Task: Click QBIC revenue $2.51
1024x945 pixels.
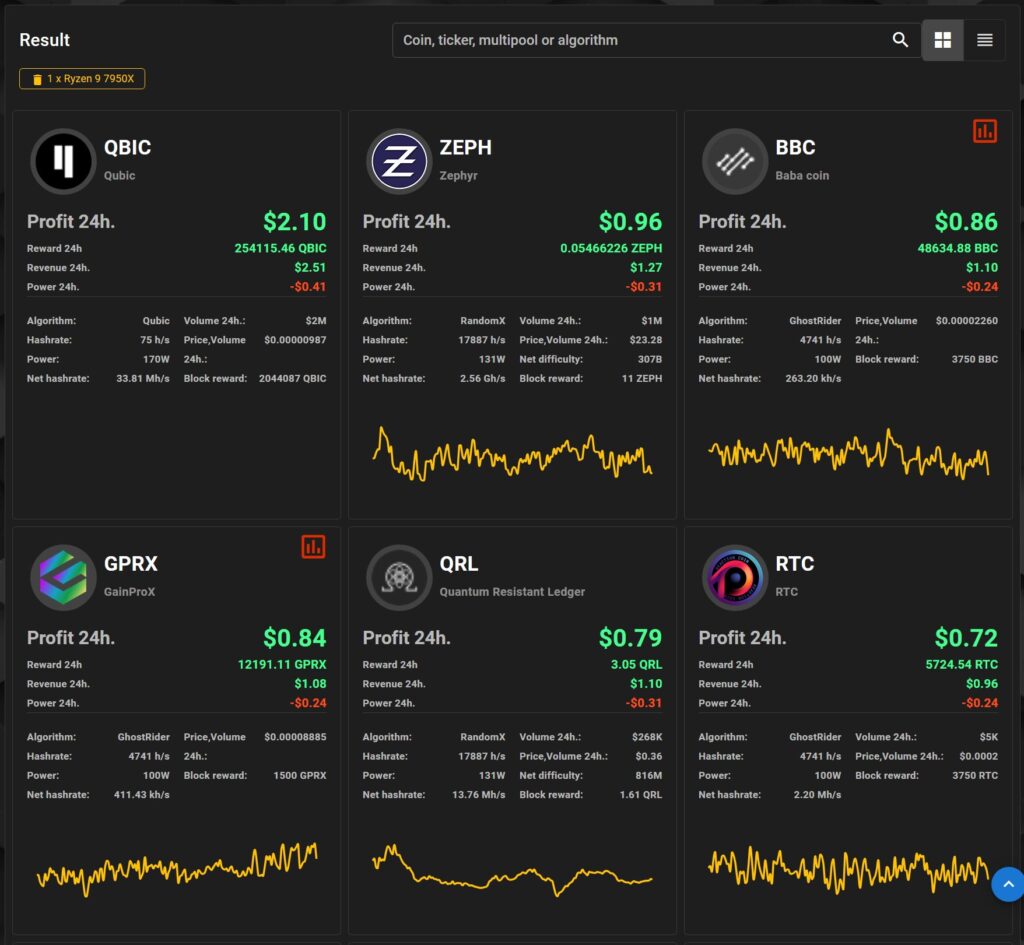Action: pos(310,267)
